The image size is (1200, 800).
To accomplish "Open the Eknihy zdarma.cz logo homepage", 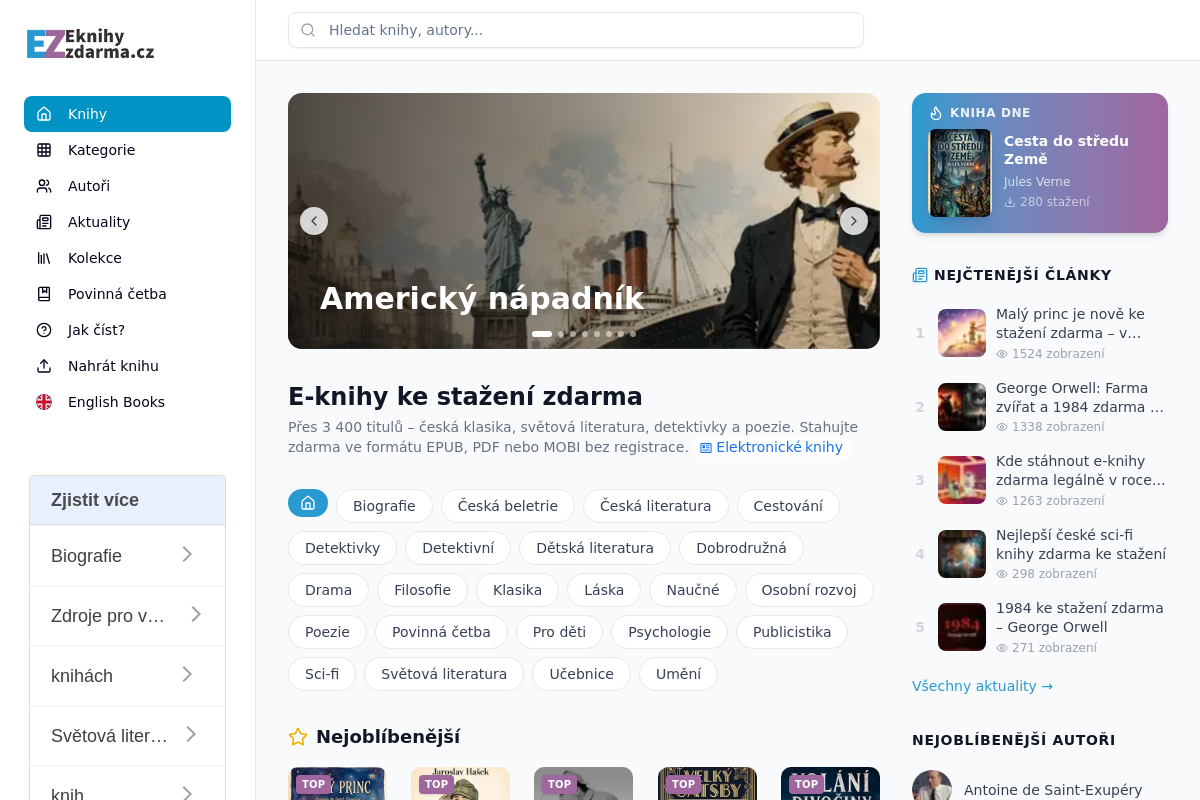I will (90, 44).
